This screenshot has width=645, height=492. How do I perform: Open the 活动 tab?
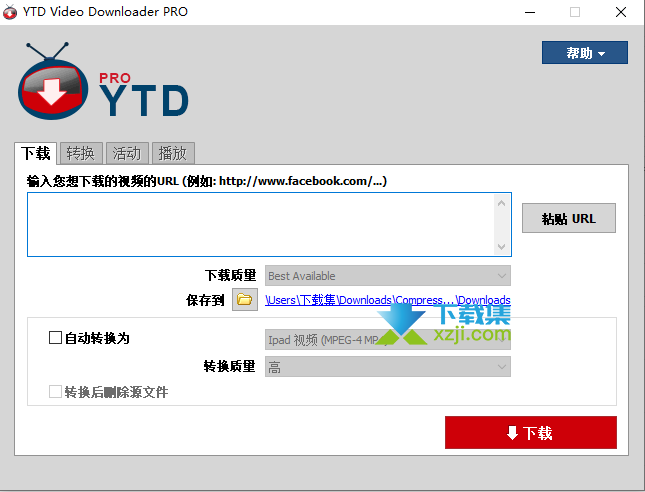pos(127,153)
